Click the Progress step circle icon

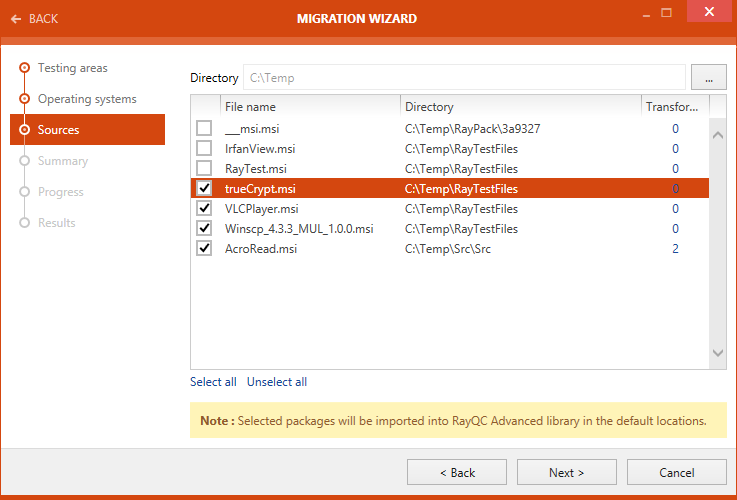pos(24,192)
